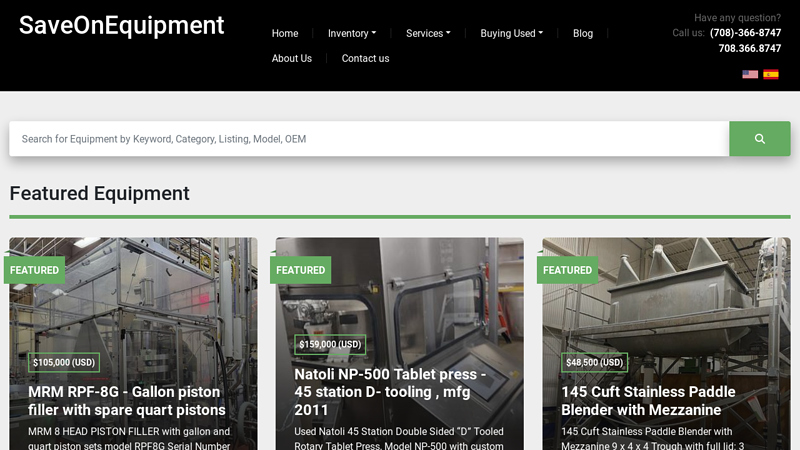Open 145 Cuft Stainless Paddle Blender listing
This screenshot has height=450, width=800.
648,401
